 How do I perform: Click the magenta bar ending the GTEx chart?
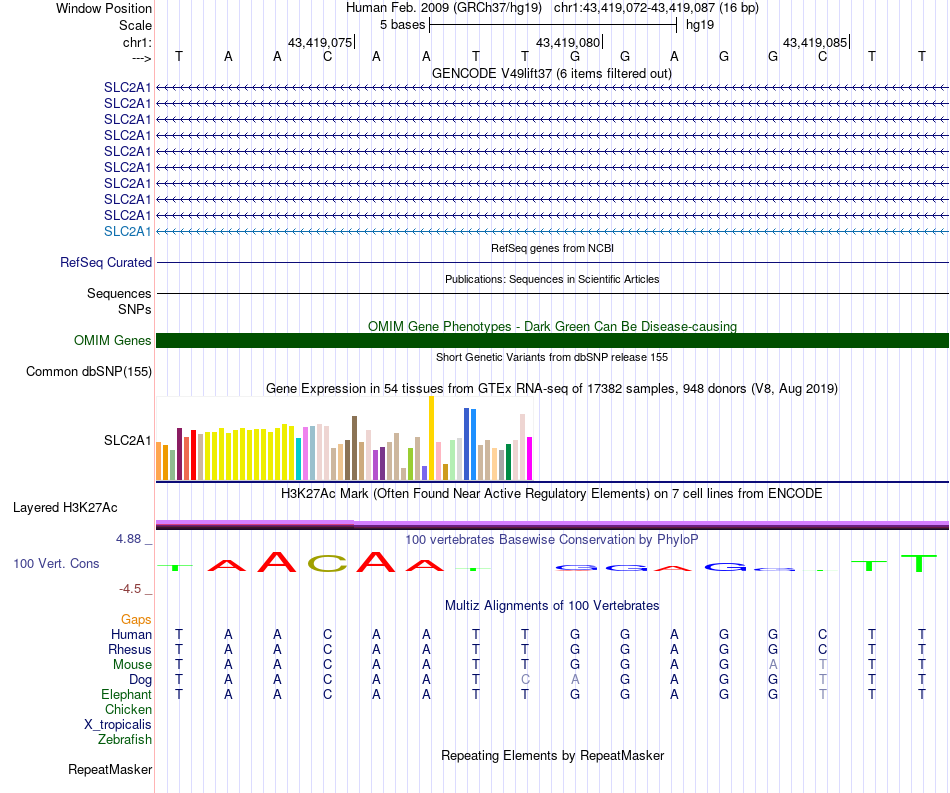click(530, 459)
